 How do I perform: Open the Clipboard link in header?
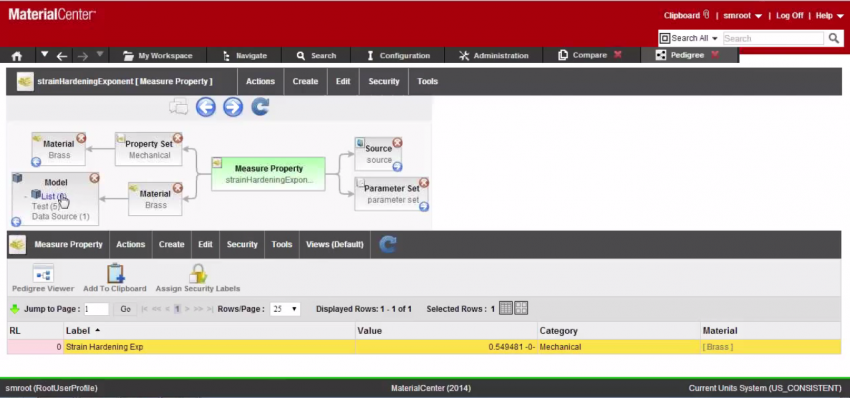click(686, 16)
